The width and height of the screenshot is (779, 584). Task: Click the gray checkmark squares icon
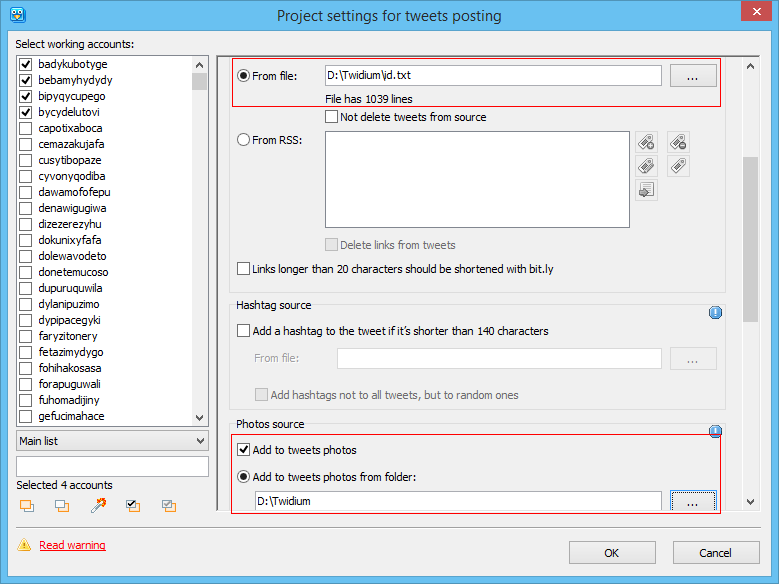(169, 506)
